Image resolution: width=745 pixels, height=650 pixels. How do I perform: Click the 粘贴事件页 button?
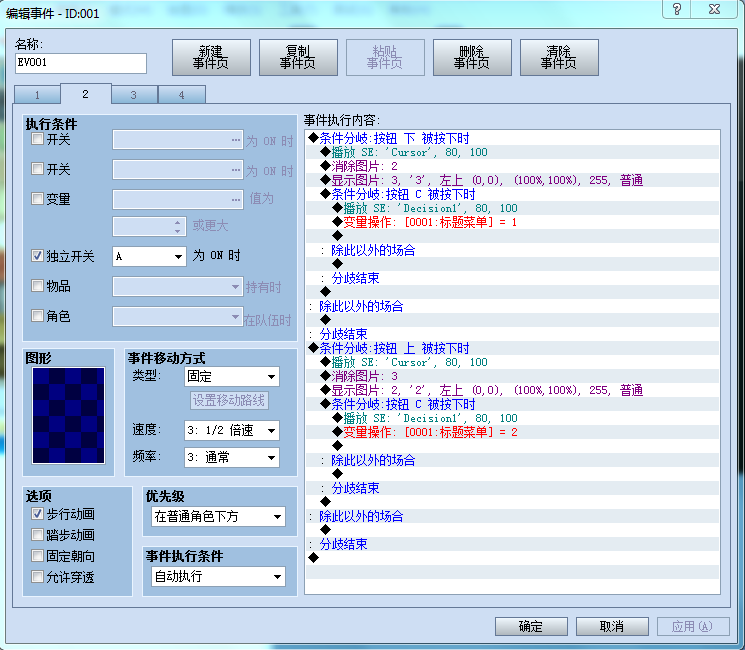(385, 57)
